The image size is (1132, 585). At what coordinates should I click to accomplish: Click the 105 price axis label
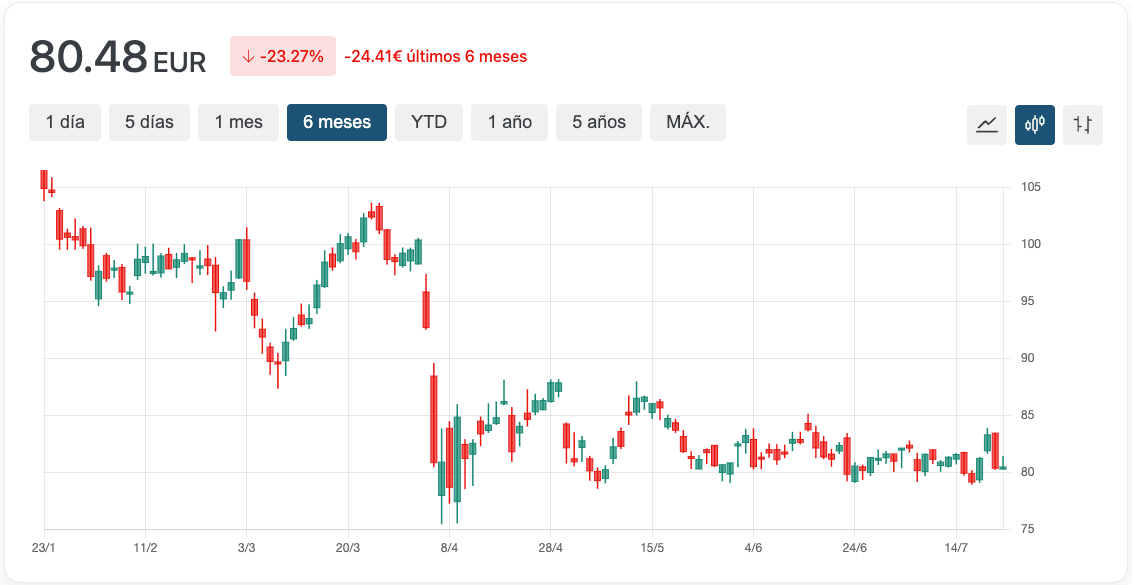tap(1031, 187)
